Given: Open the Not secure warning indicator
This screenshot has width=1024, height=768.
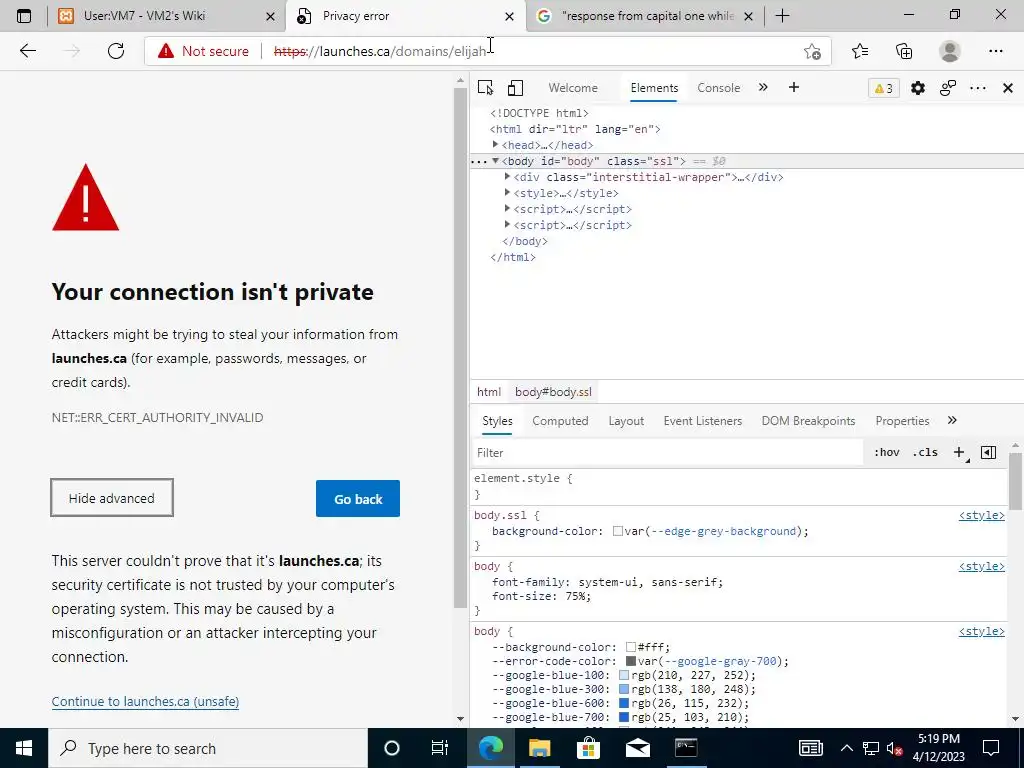Looking at the screenshot, I should coord(203,51).
